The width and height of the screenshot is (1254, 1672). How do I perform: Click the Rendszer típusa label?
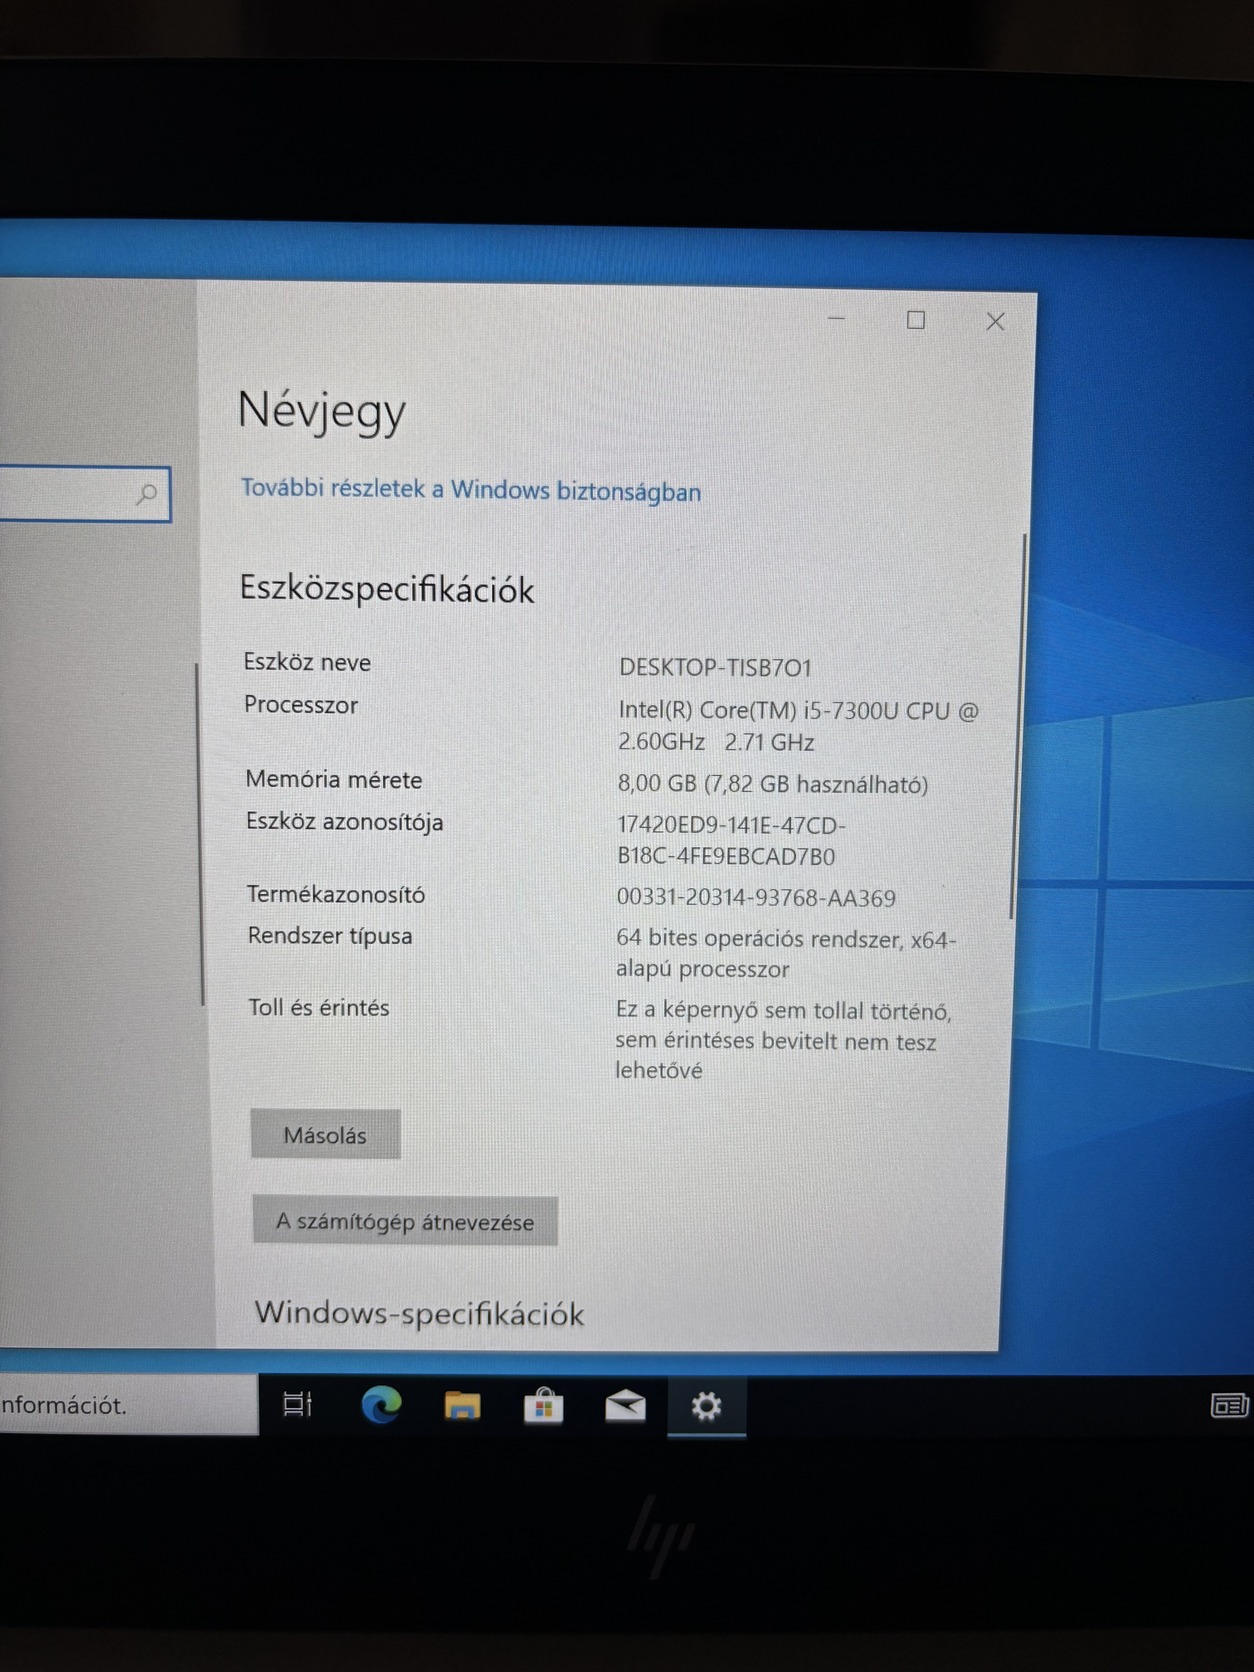330,936
